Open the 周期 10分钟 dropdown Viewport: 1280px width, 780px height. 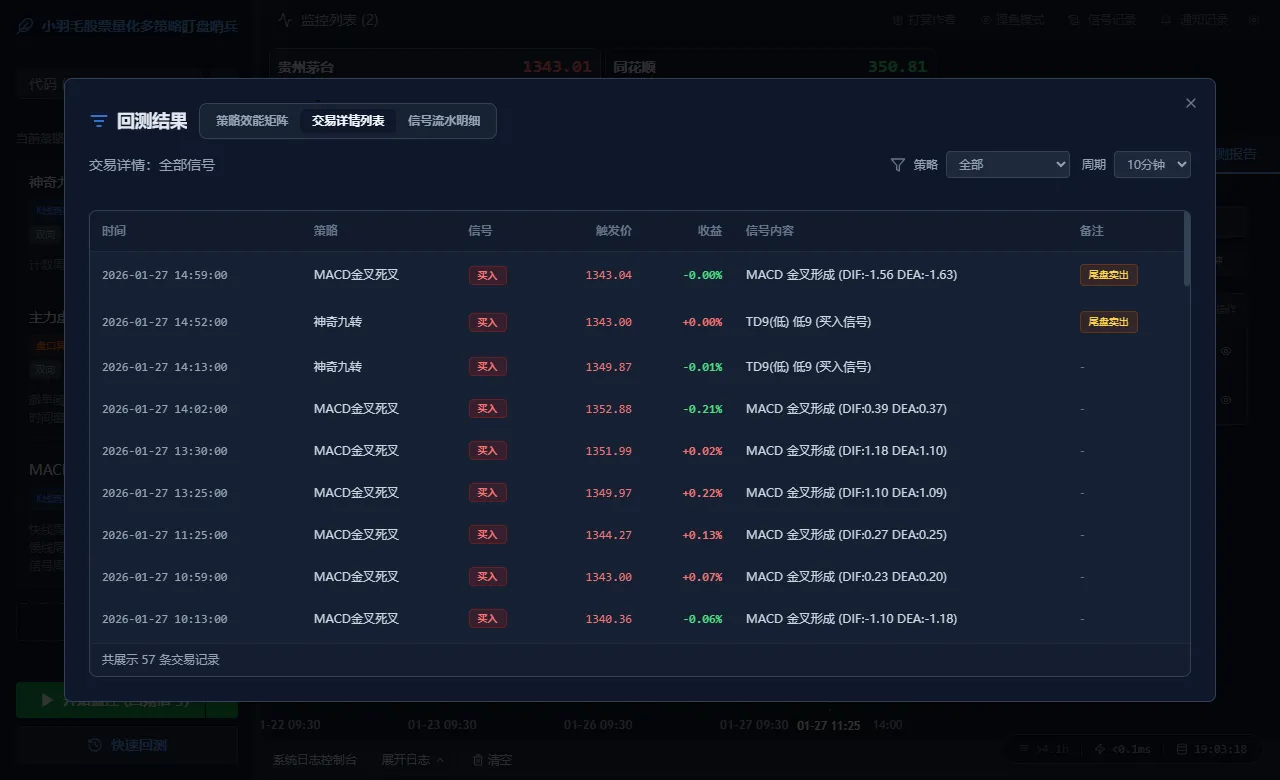point(1152,164)
